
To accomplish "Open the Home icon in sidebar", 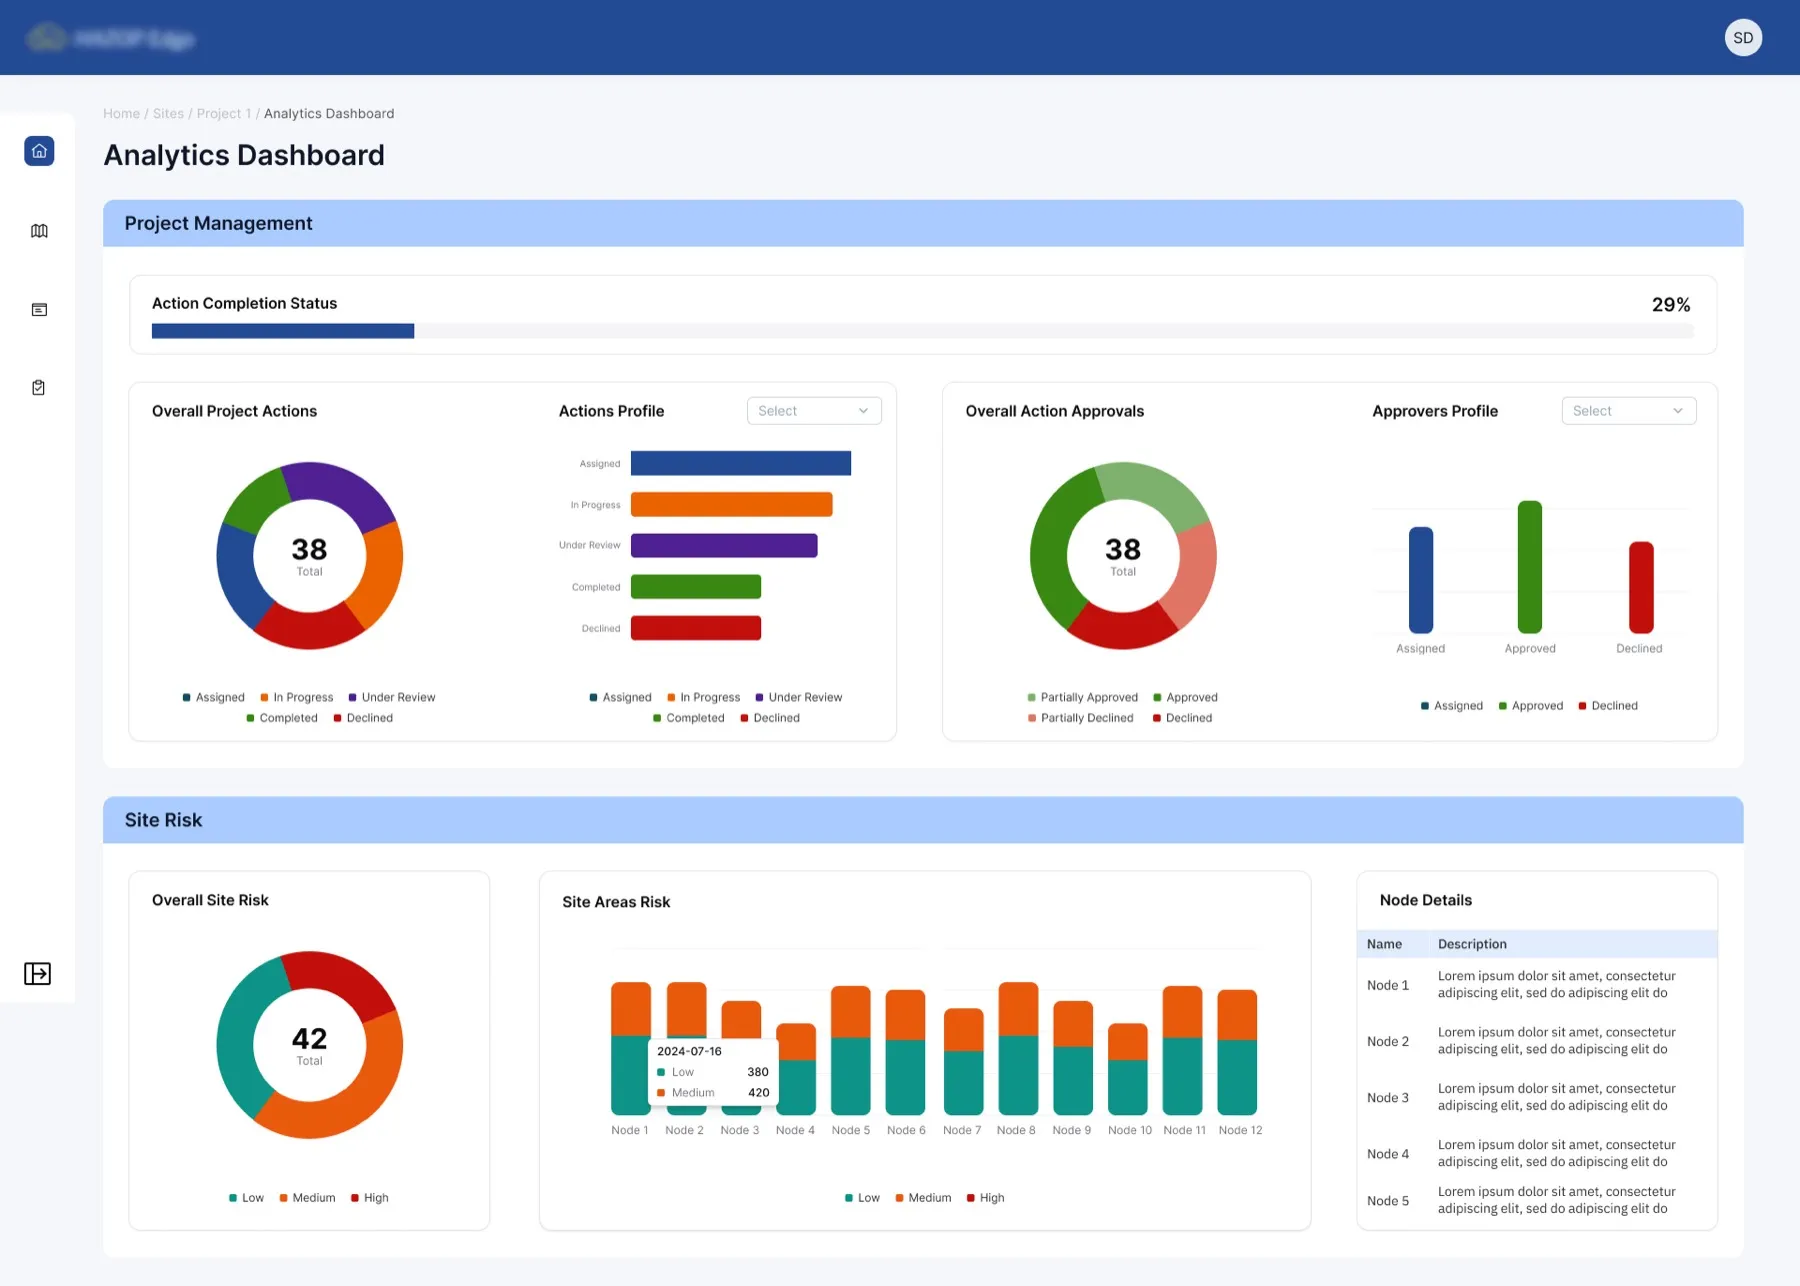I will point(39,151).
